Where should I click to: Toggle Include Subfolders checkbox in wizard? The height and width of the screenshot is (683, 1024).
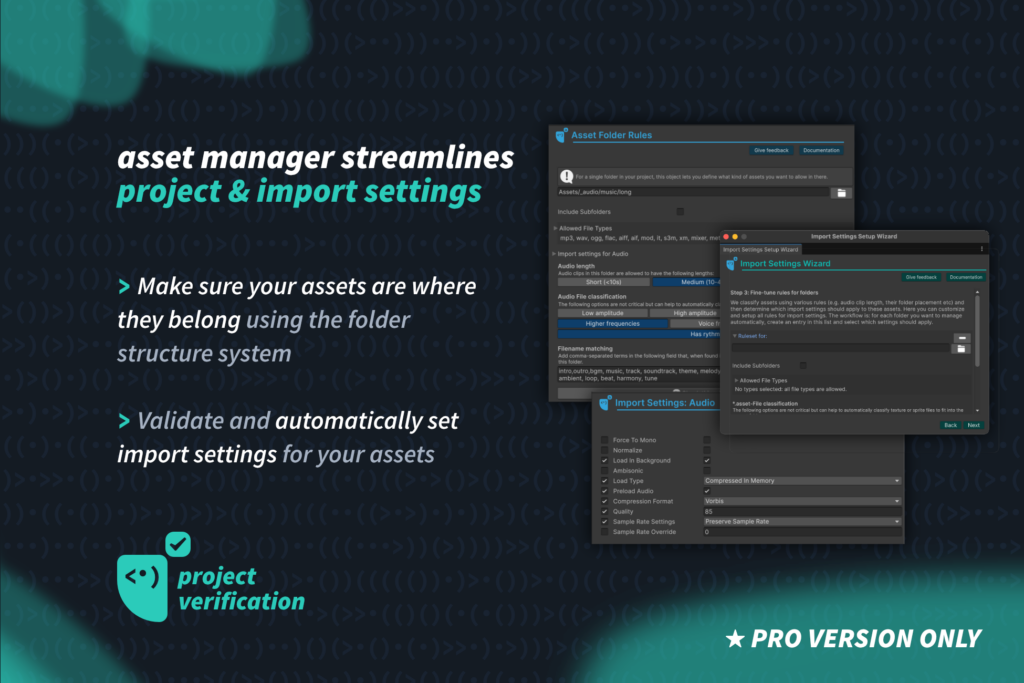pos(803,366)
